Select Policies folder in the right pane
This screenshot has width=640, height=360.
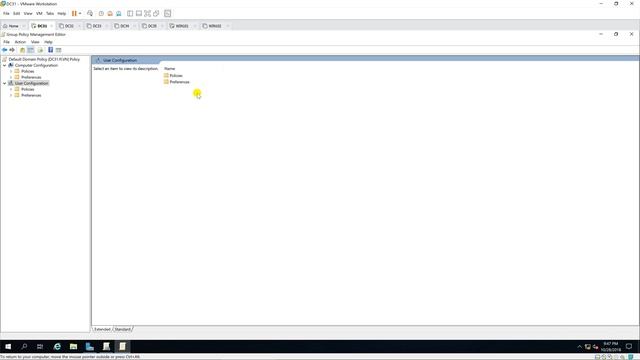tap(176, 76)
